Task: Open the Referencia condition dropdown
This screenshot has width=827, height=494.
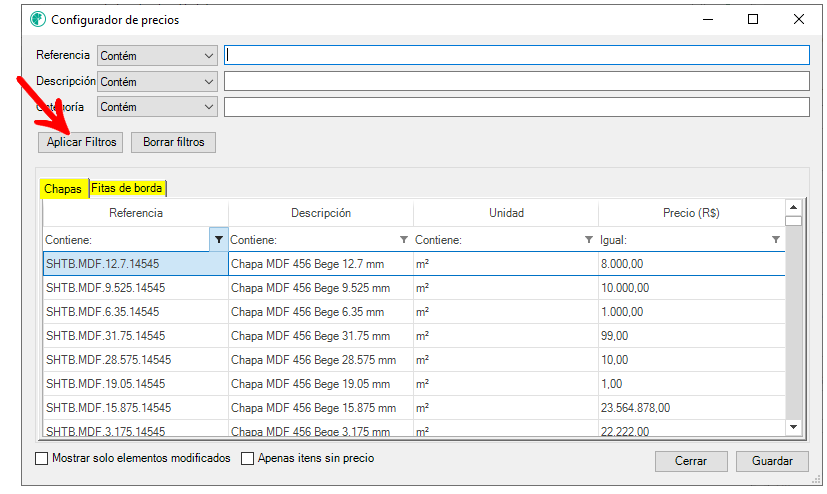Action: click(x=157, y=56)
